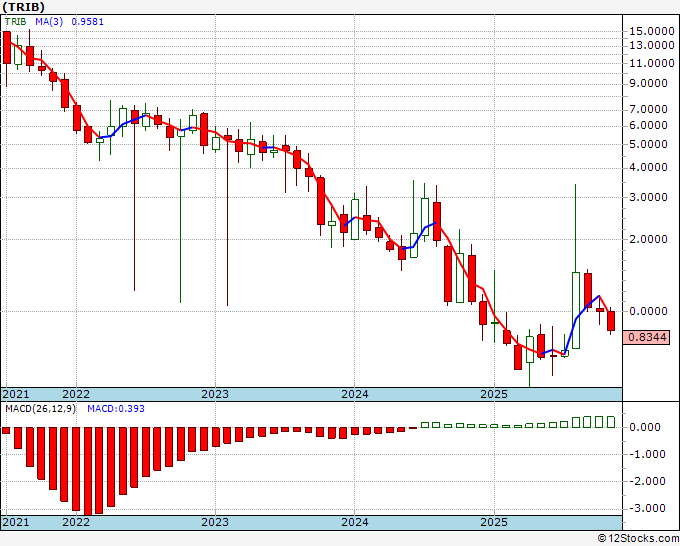Click the rightmost green MACD histogram bar
The height and width of the screenshot is (546, 680).
coord(611,422)
